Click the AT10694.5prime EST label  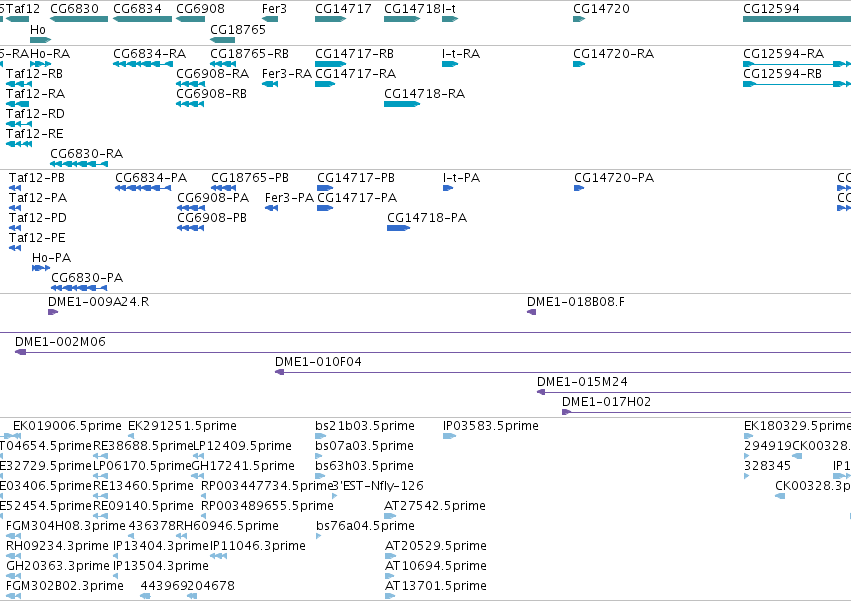436,566
